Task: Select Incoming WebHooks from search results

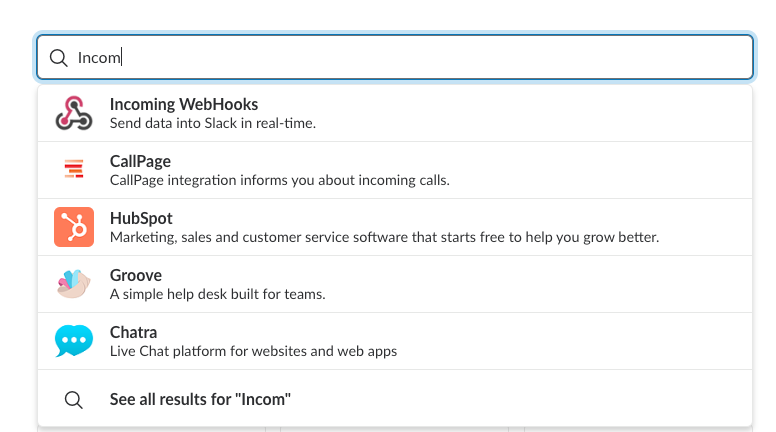Action: (x=184, y=105)
